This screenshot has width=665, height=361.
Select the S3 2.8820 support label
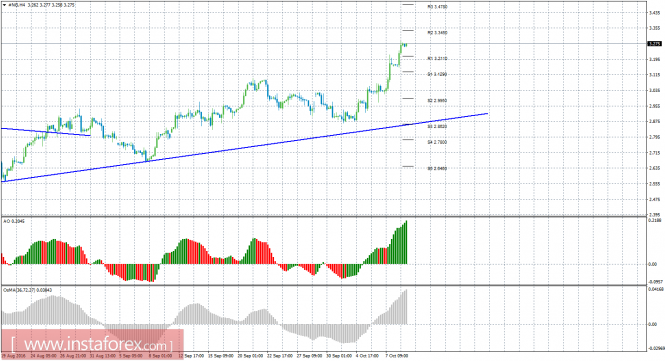click(437, 126)
